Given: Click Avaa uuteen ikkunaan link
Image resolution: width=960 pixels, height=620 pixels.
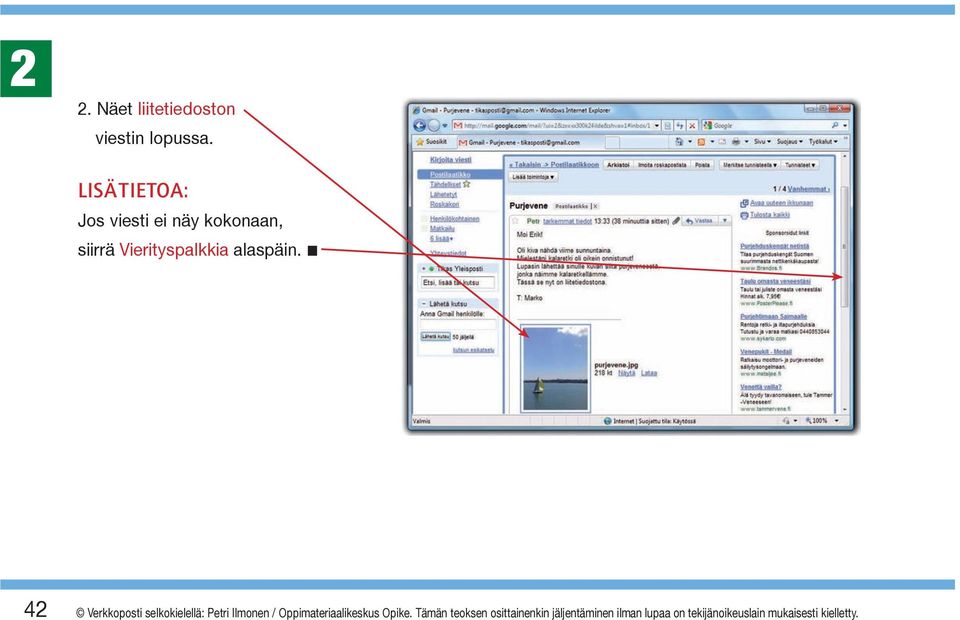Looking at the screenshot, I should click(x=781, y=203).
